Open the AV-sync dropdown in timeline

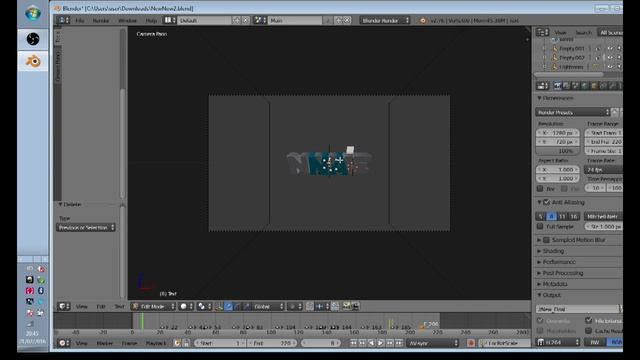click(x=433, y=343)
